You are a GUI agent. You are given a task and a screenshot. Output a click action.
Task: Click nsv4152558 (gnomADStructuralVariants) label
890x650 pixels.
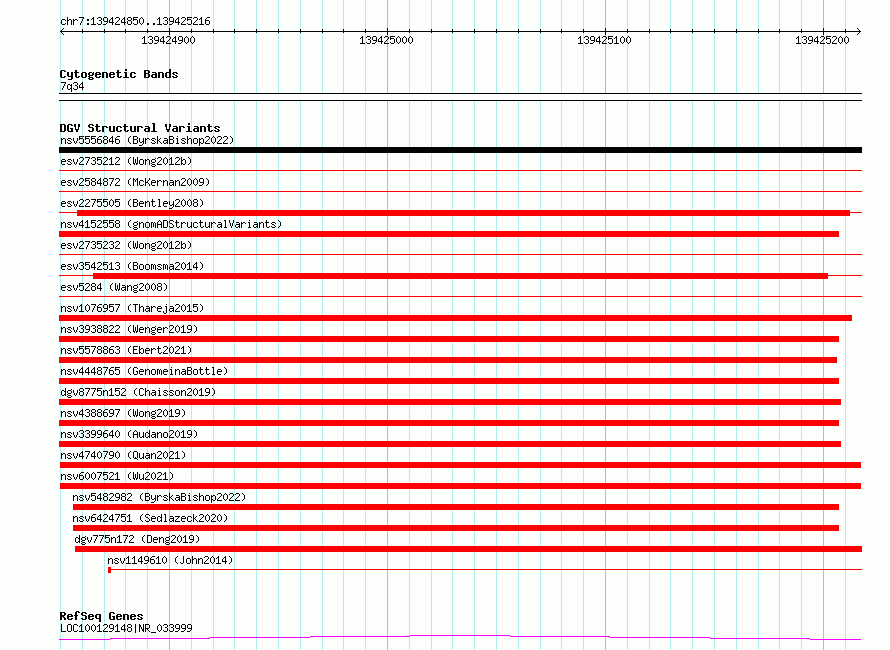[x=171, y=224]
